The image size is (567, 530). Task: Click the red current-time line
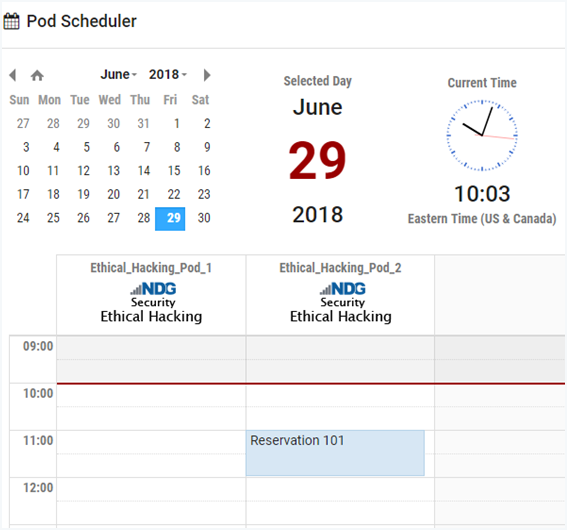[311, 383]
